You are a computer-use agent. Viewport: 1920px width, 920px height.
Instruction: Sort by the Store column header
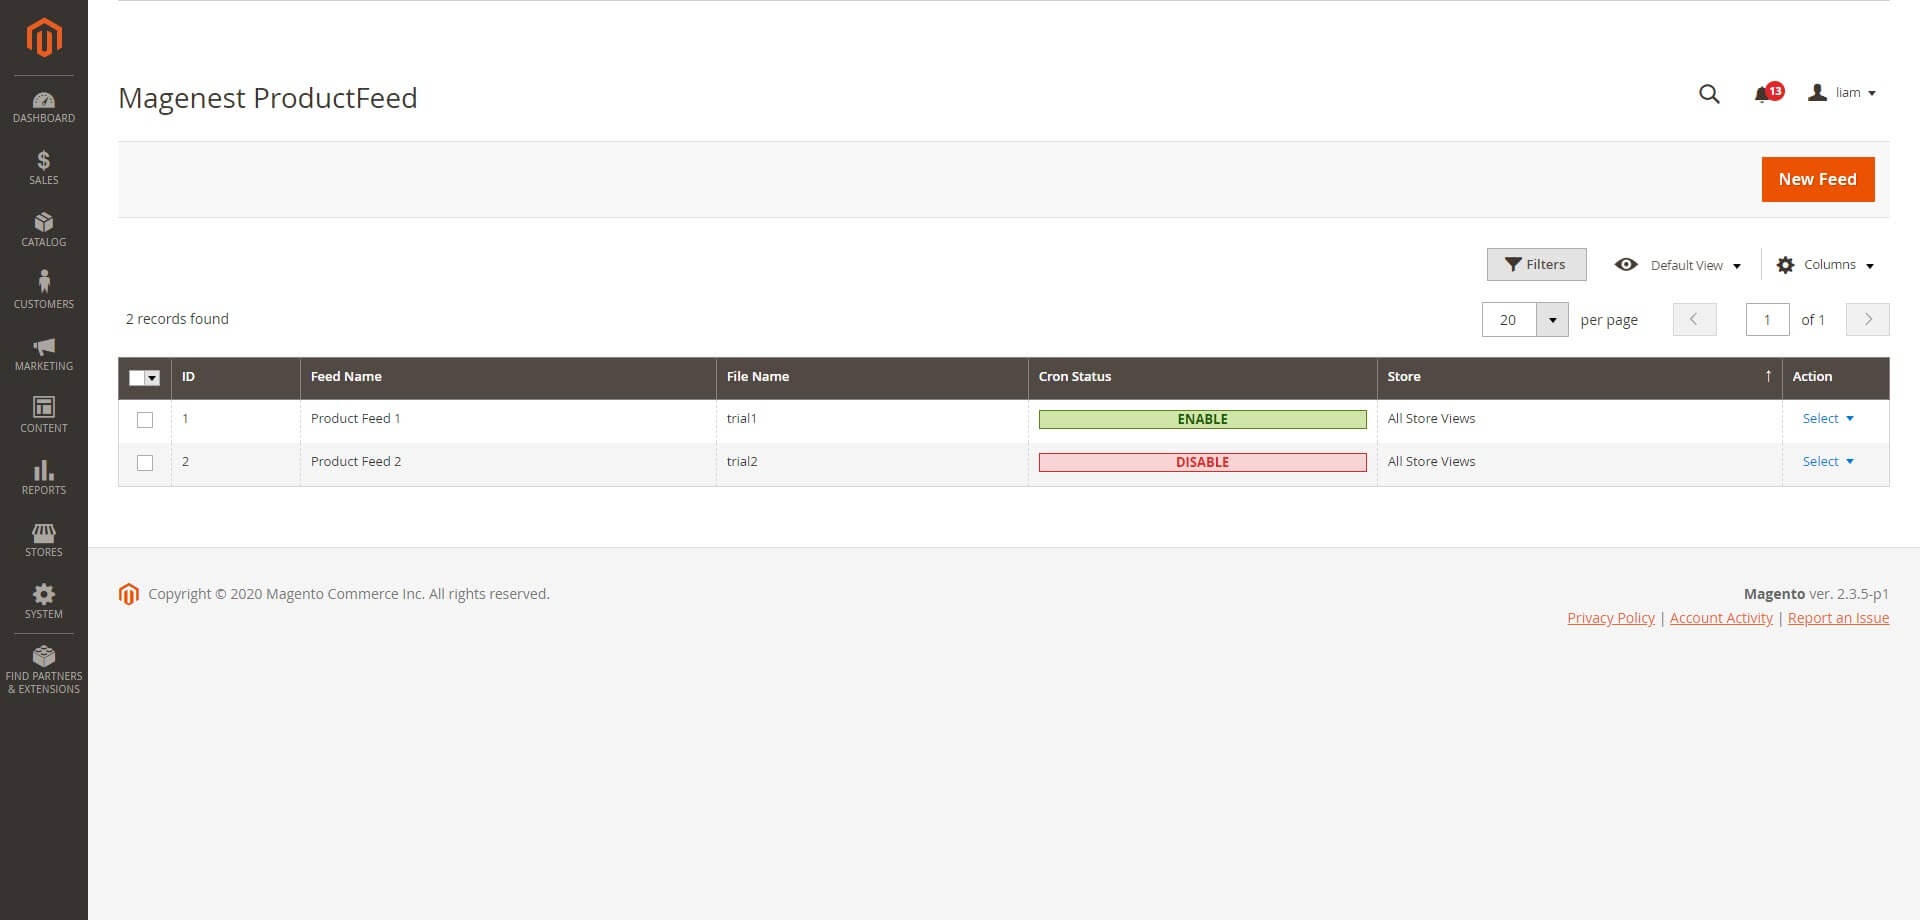pyautogui.click(x=1579, y=377)
